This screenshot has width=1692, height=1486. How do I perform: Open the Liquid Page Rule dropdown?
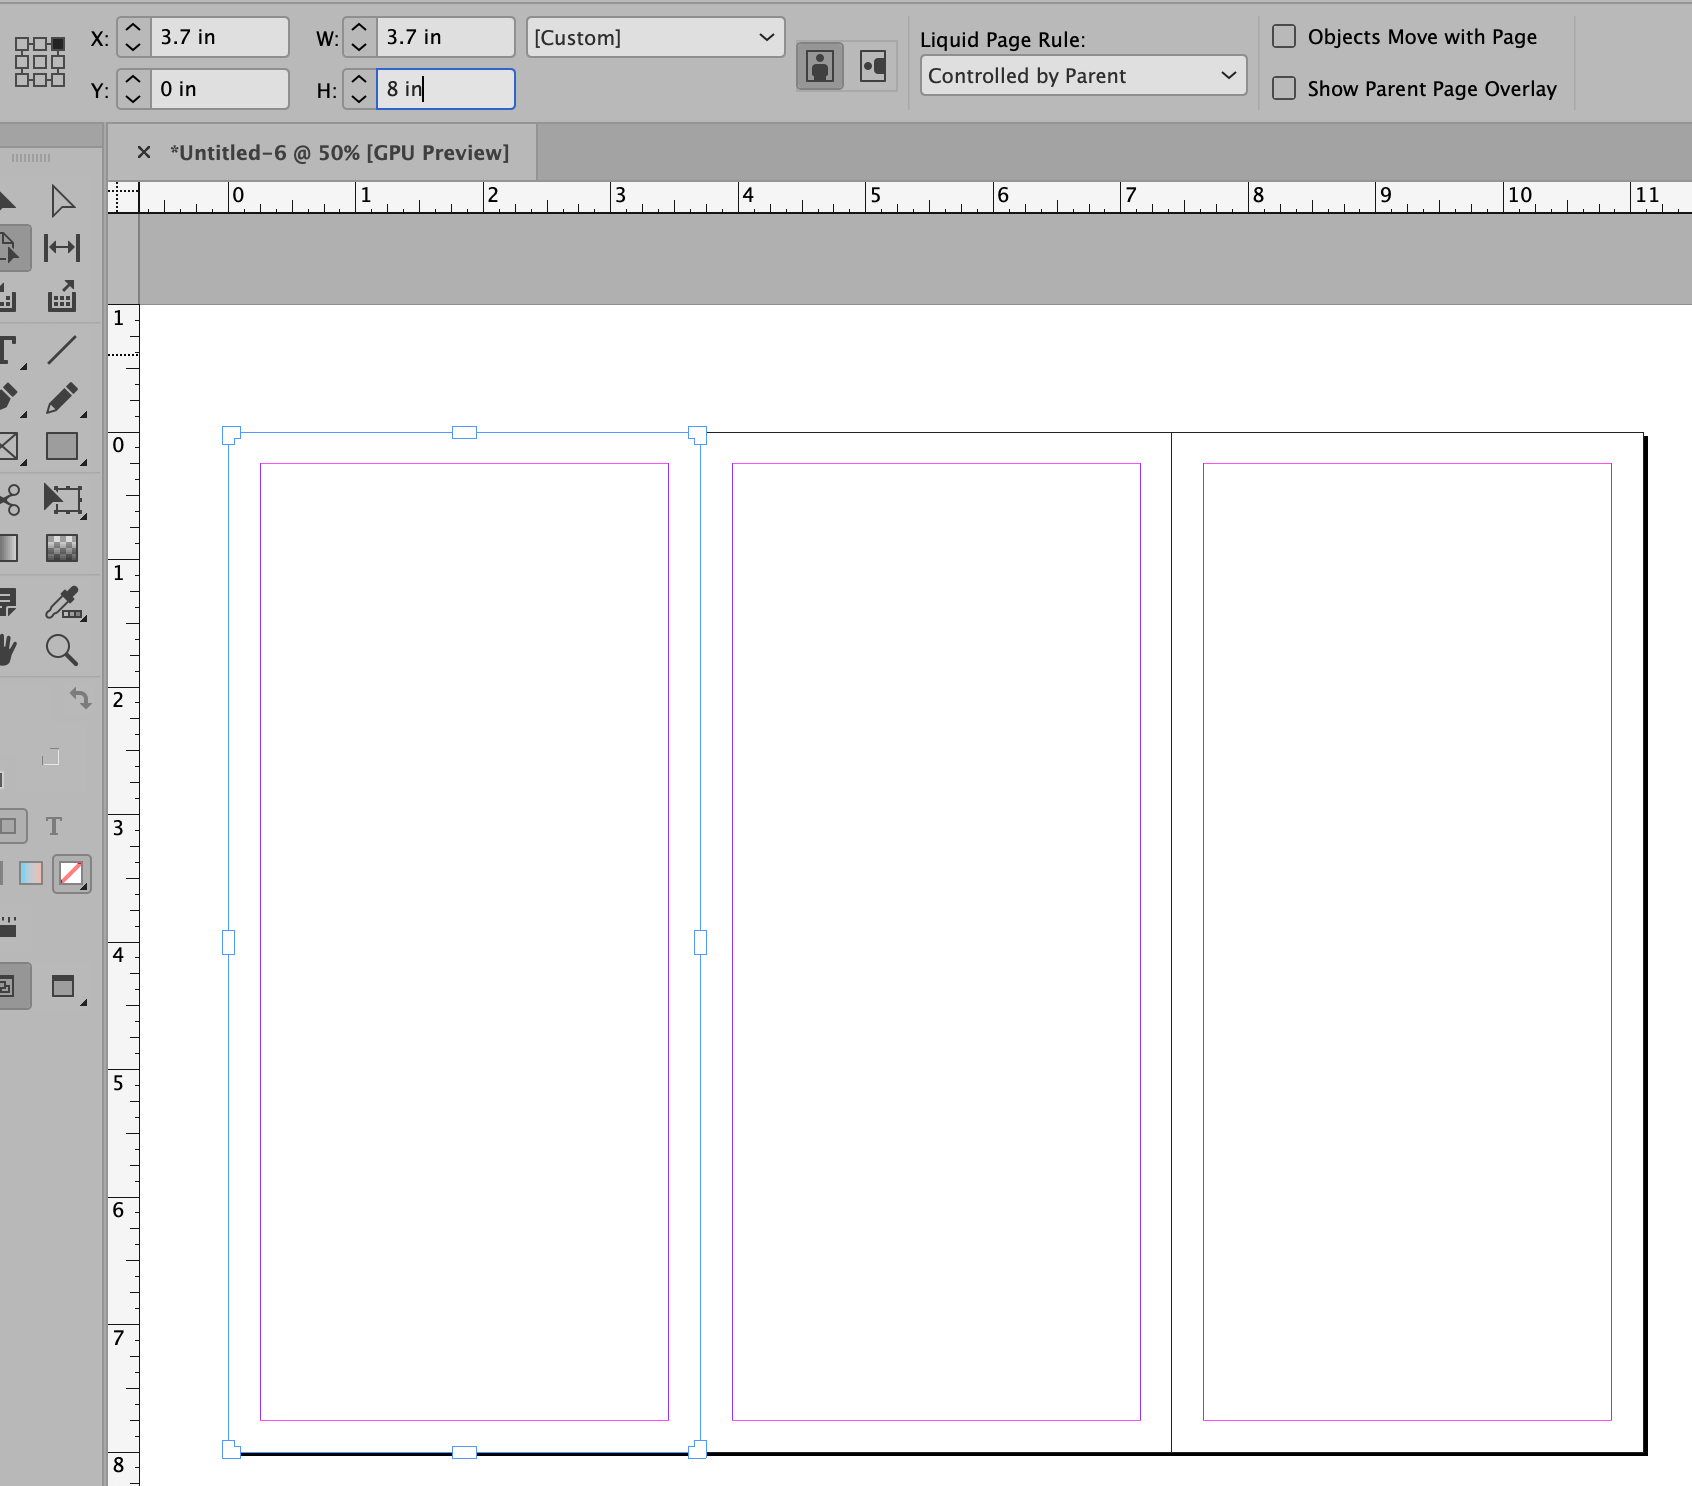pos(1083,75)
